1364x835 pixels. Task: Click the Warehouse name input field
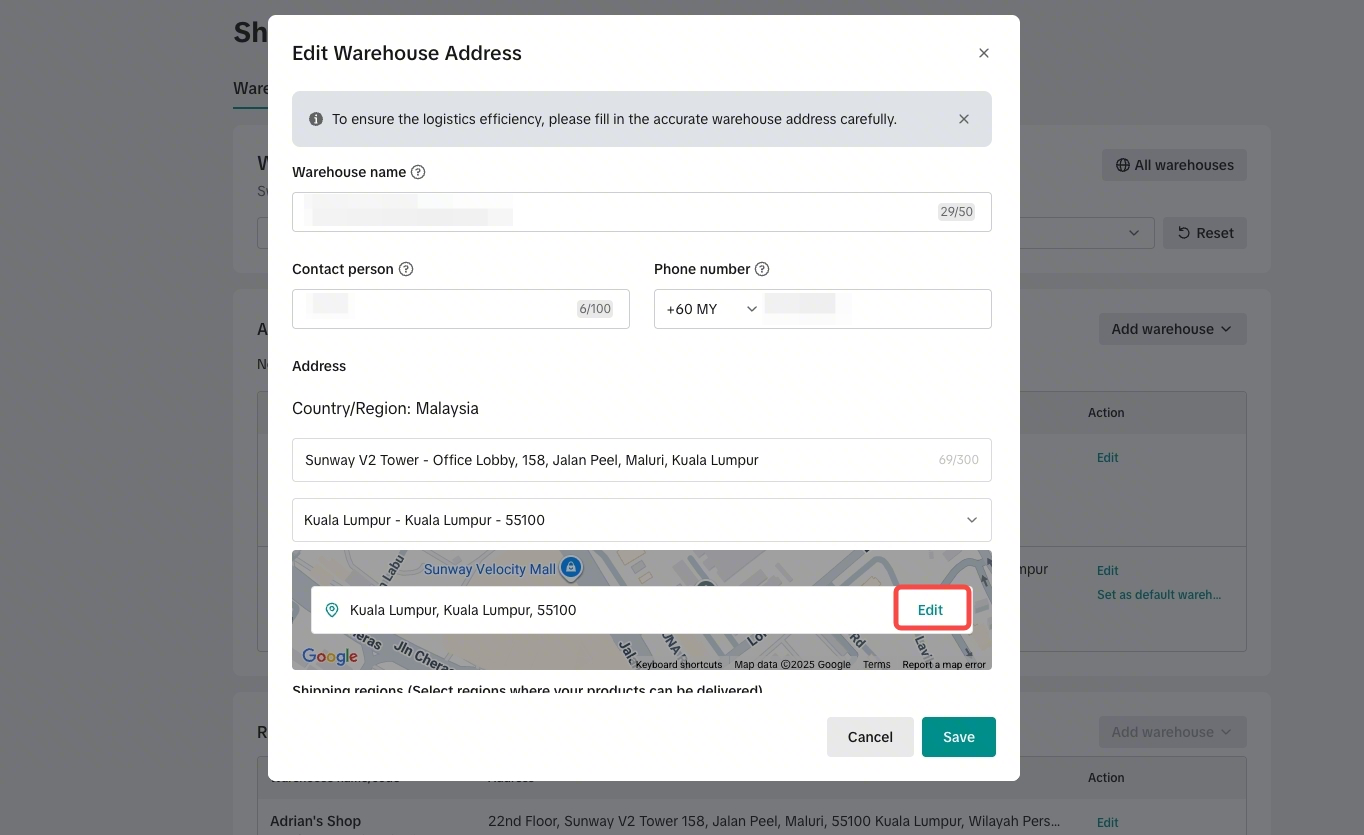[642, 212]
